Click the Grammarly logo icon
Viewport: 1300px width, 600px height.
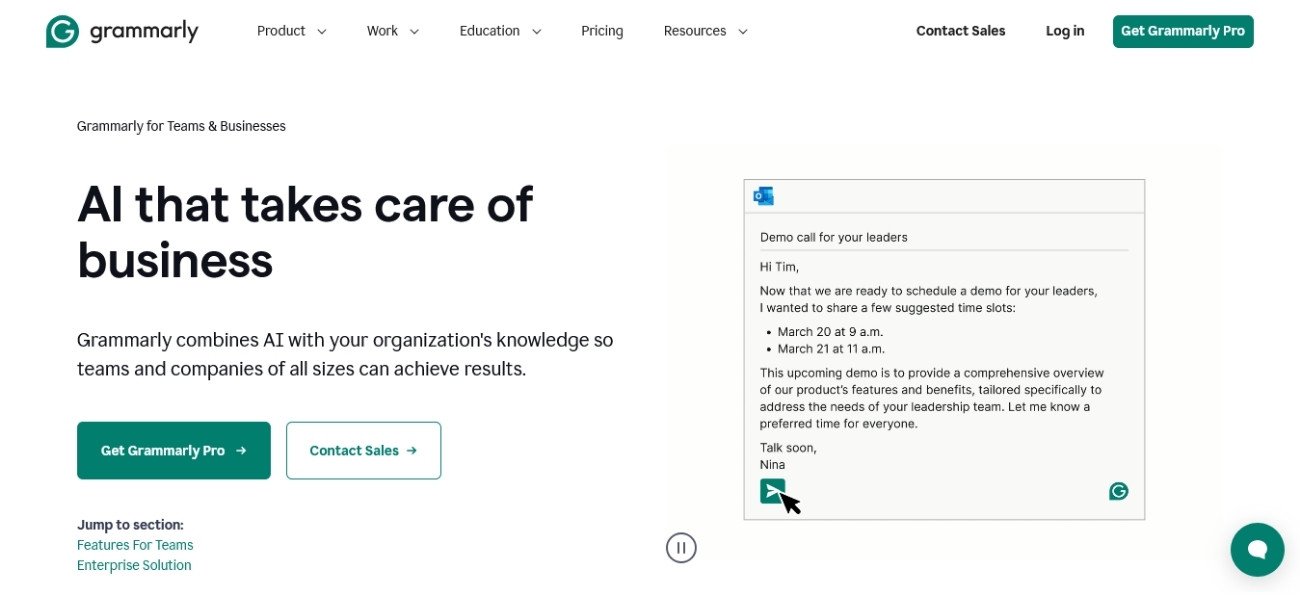click(x=62, y=32)
